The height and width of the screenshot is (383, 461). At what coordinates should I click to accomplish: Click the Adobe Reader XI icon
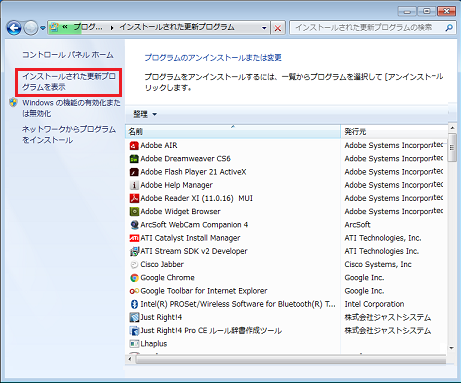tap(134, 198)
